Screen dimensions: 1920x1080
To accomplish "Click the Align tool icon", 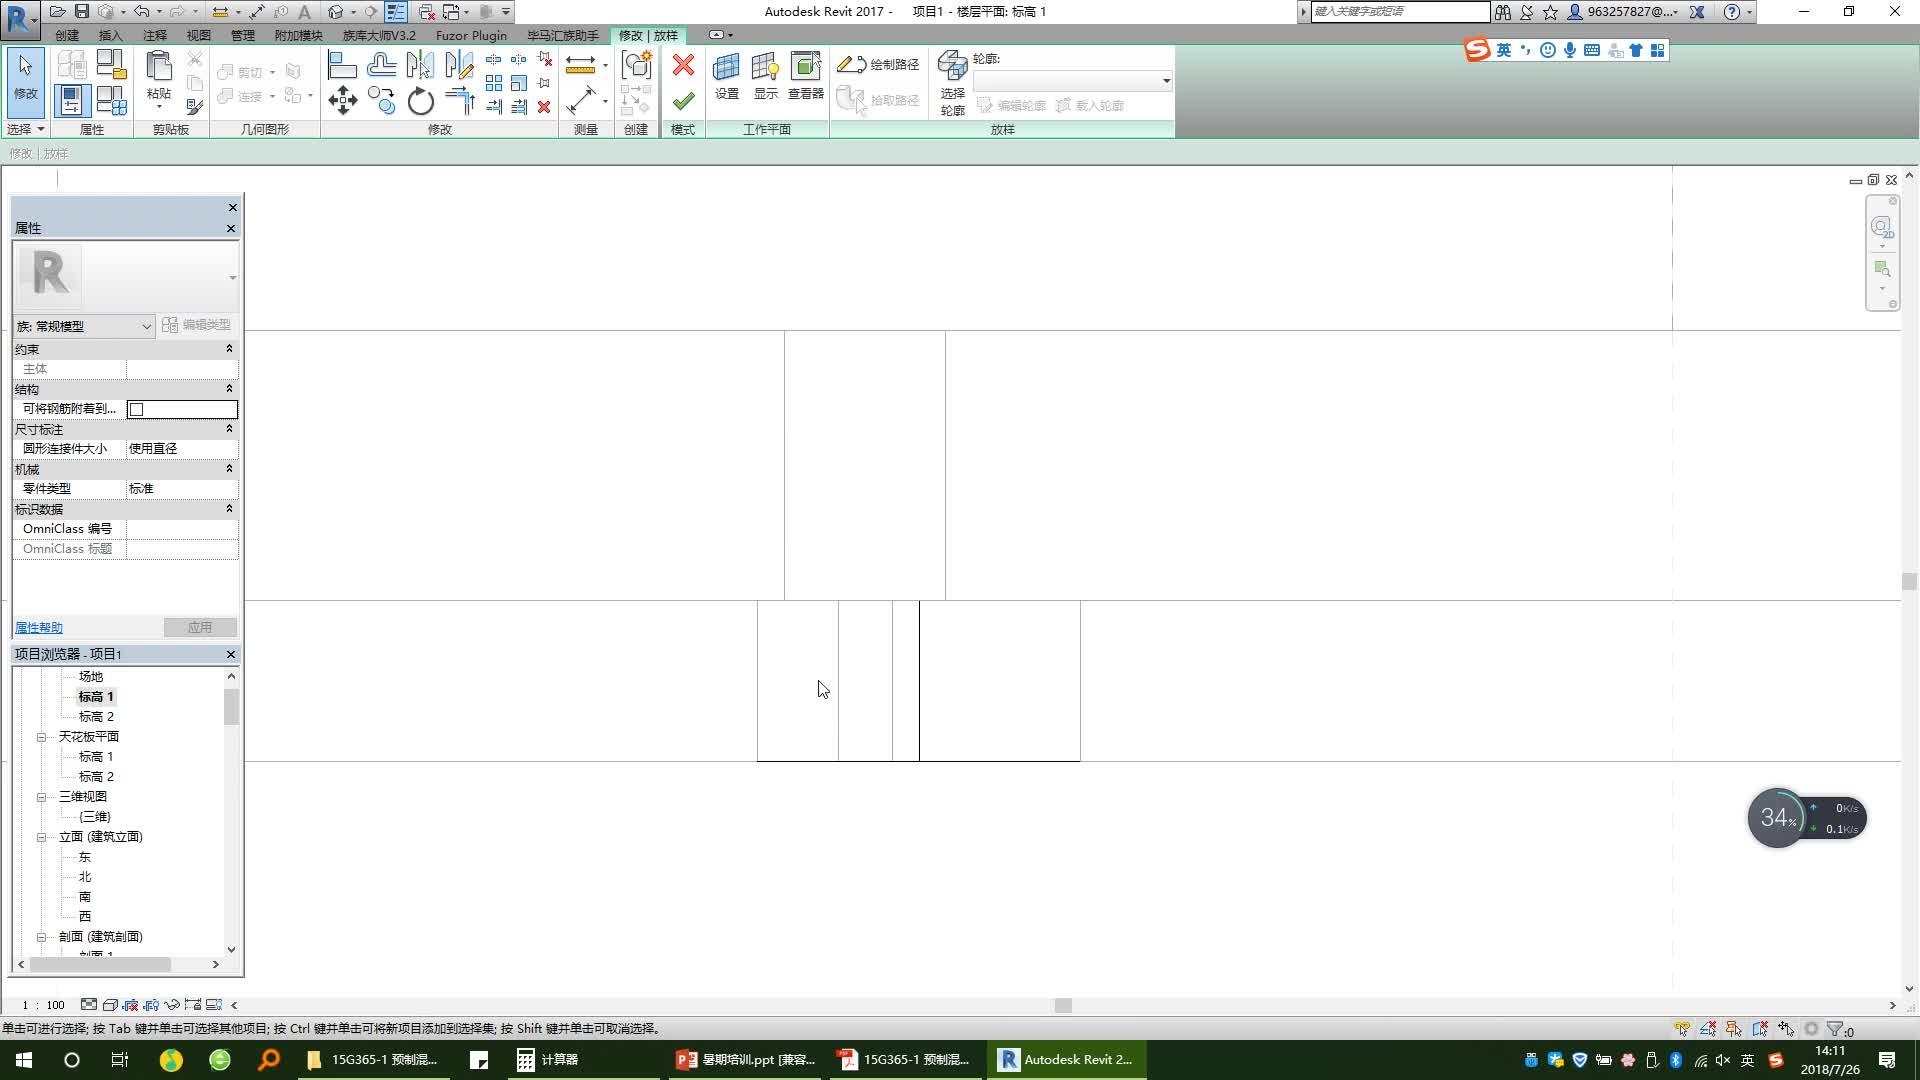I will 342,66.
